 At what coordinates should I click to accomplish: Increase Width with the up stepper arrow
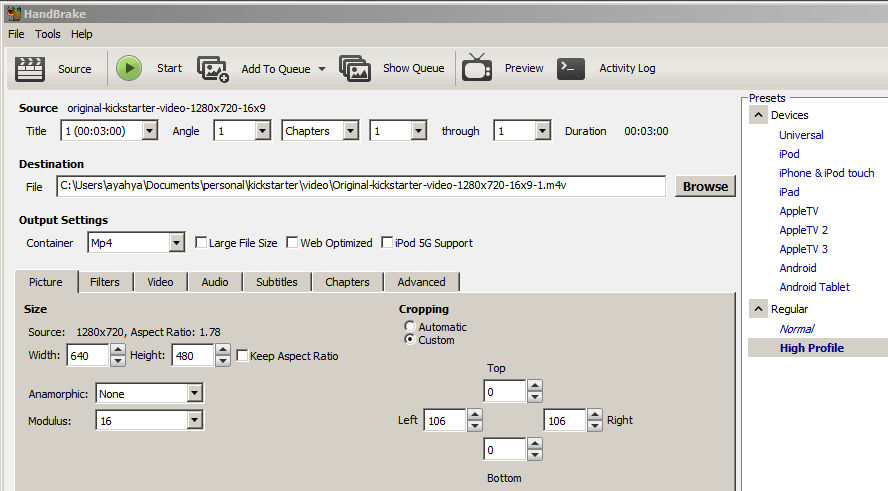117,350
